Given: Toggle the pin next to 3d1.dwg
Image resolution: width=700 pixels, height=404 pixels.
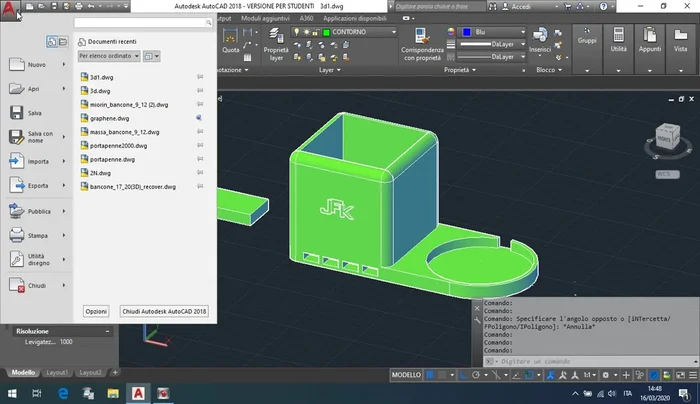Looking at the screenshot, I should click(200, 76).
